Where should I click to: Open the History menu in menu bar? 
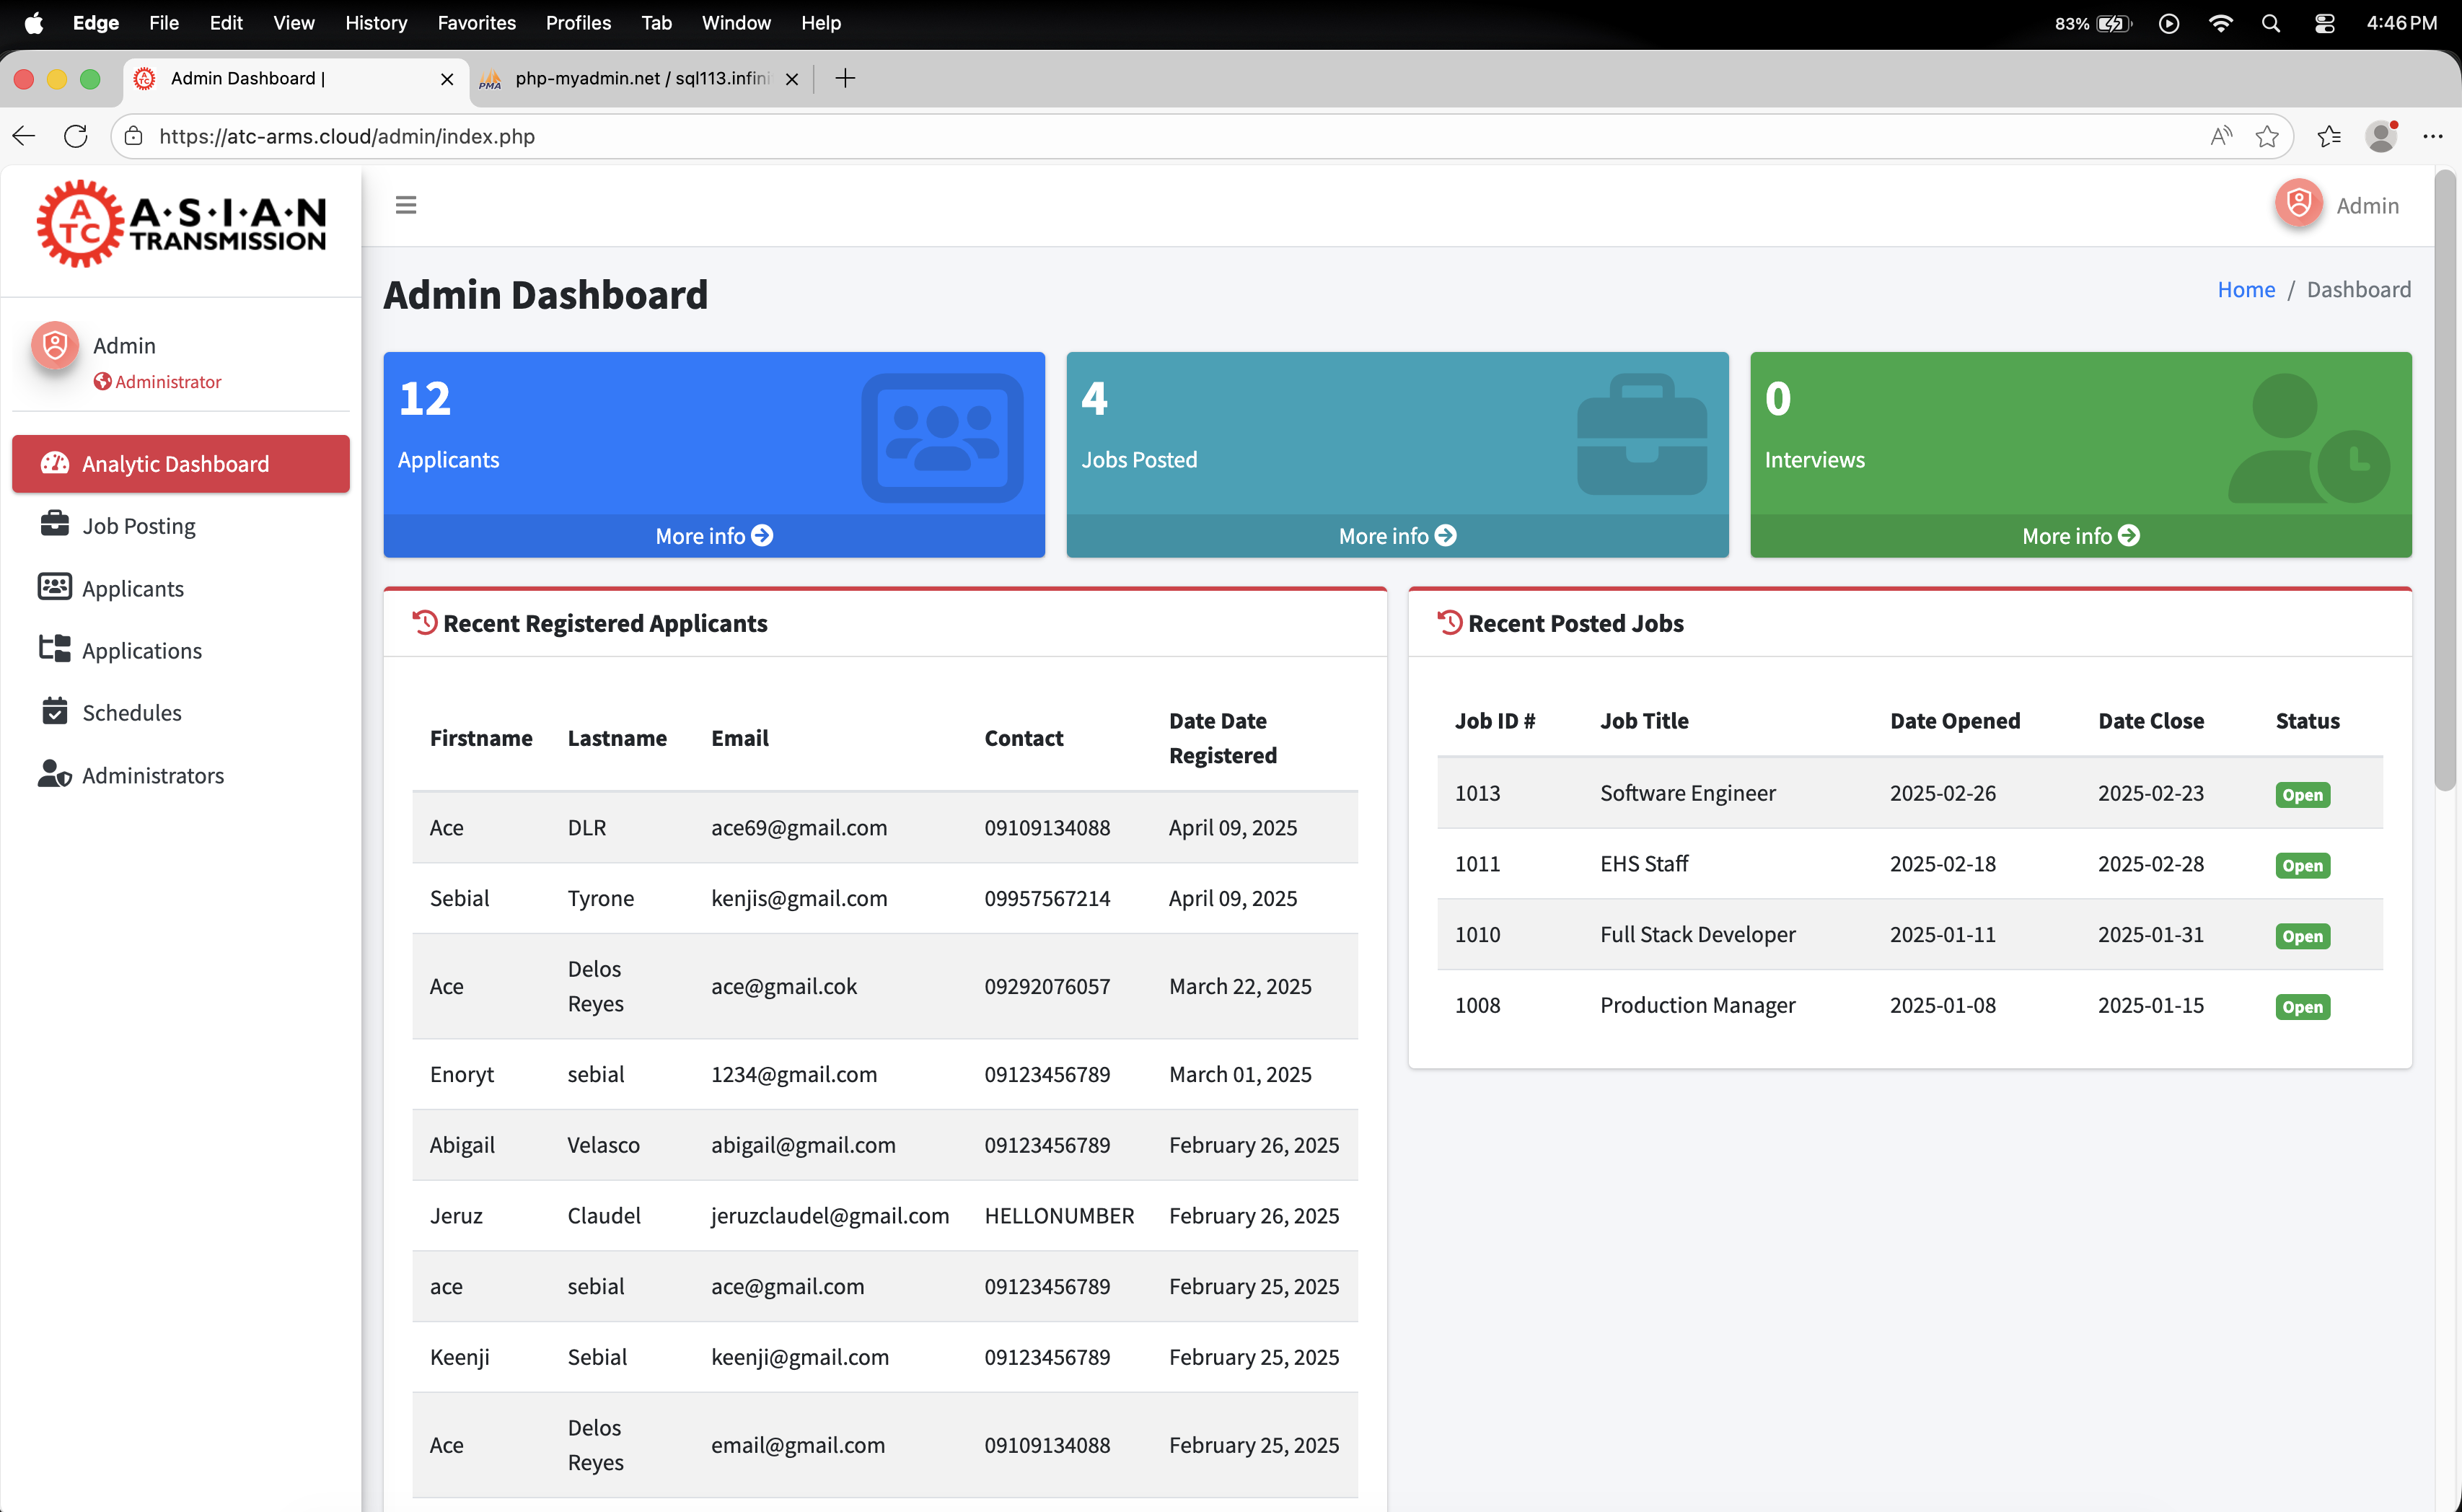pos(375,23)
